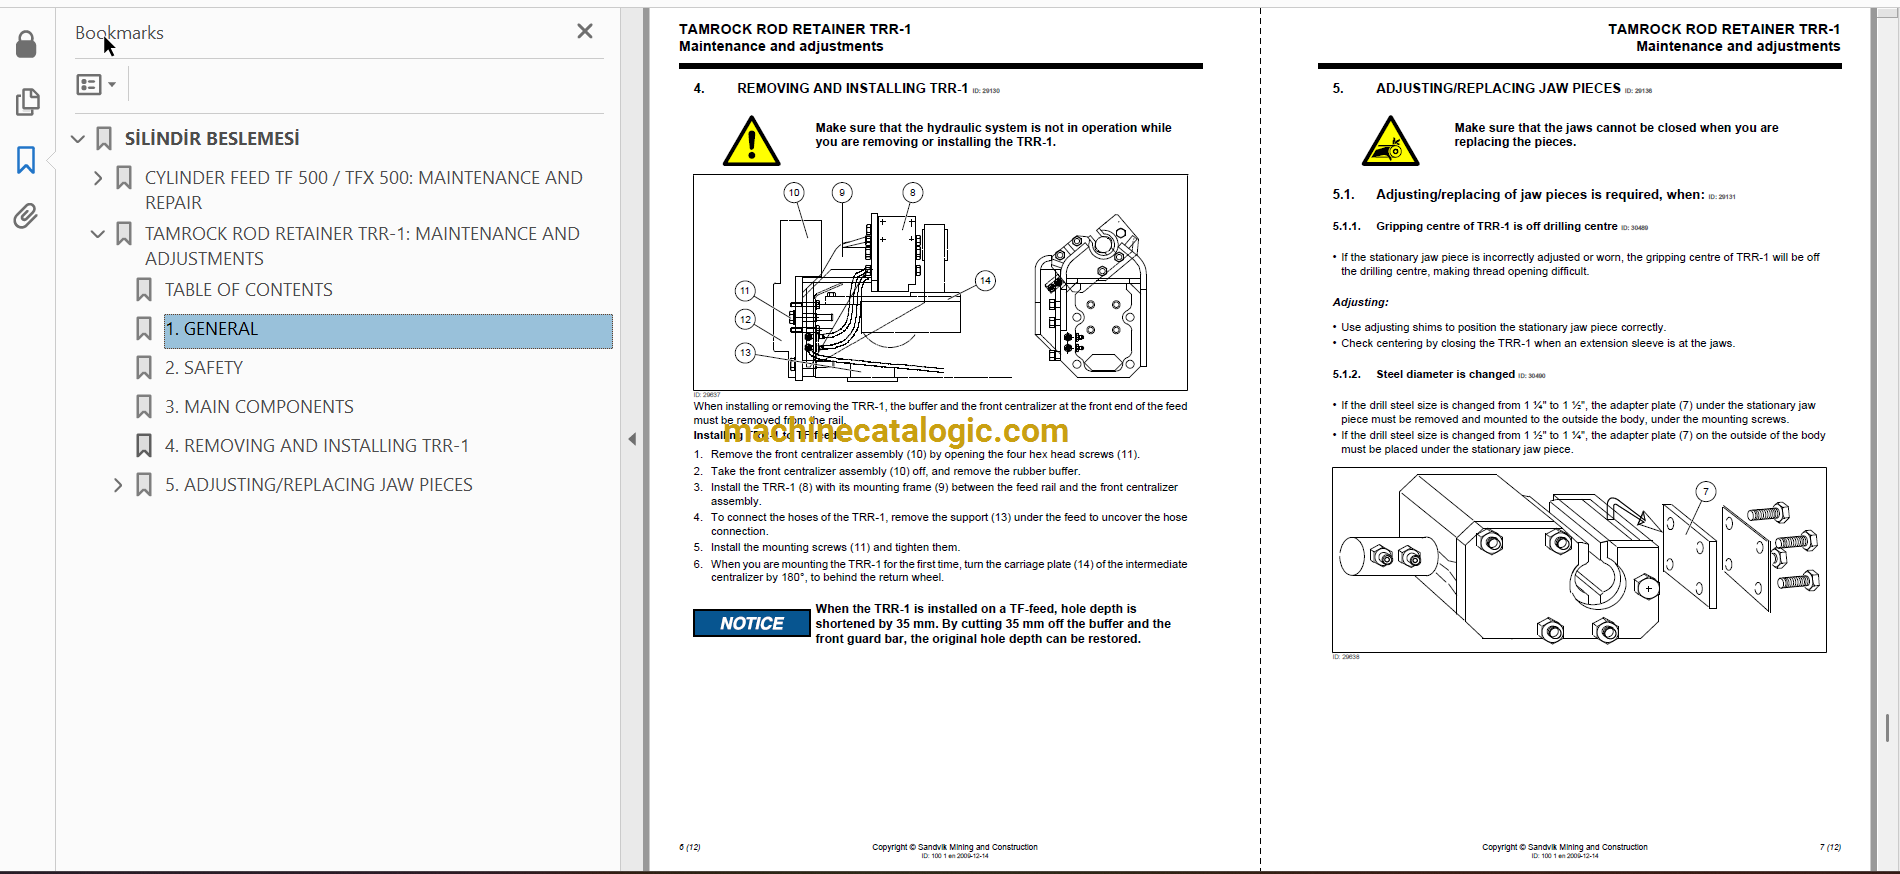Click the yellow warning triangle on page 6
This screenshot has height=874, width=1900.
coord(751,140)
